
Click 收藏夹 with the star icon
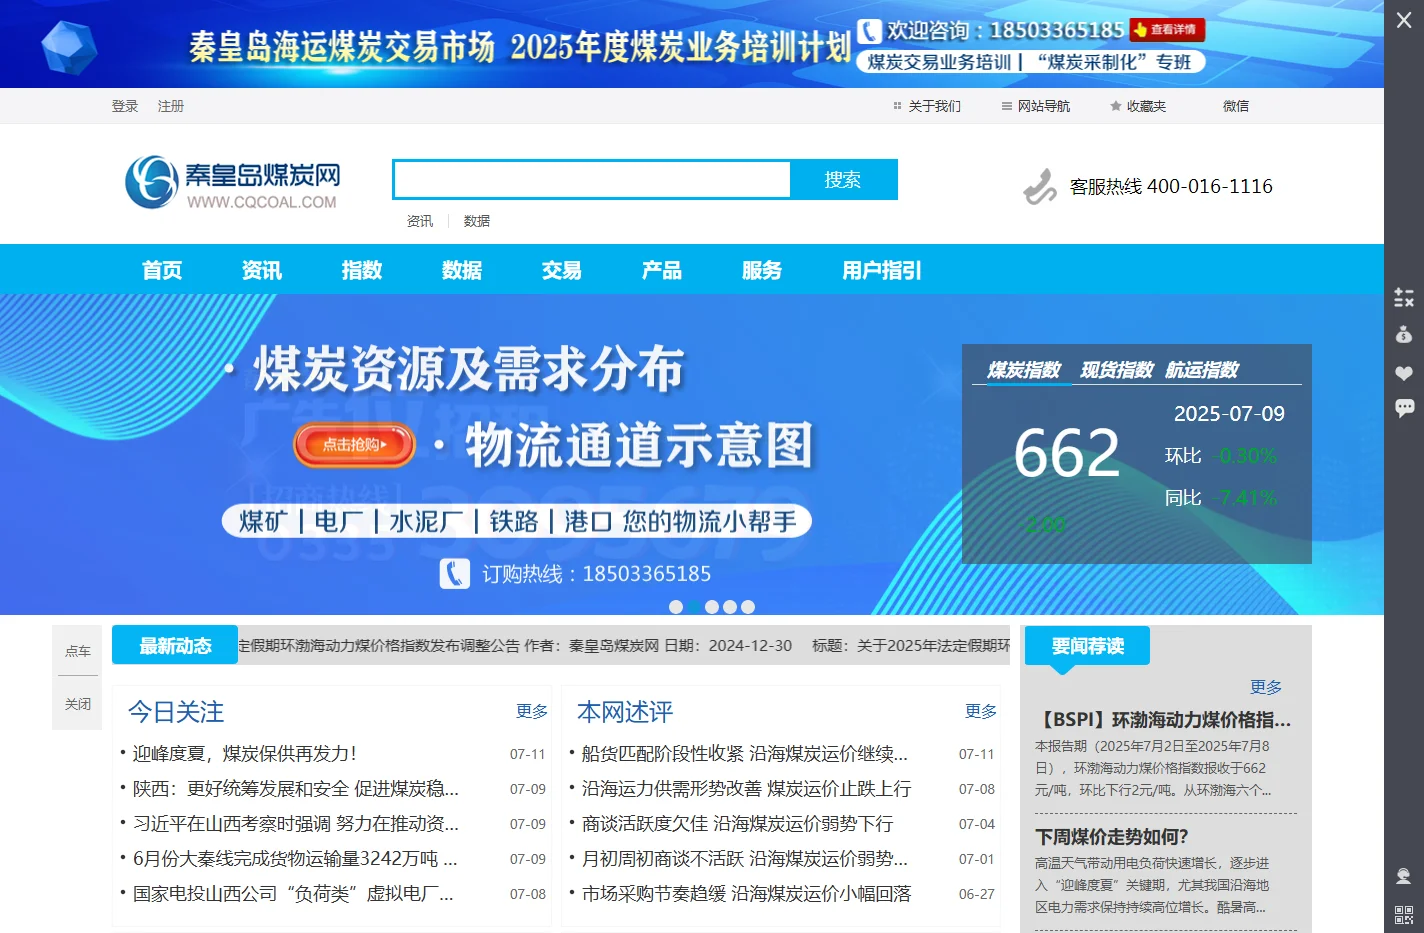1138,106
